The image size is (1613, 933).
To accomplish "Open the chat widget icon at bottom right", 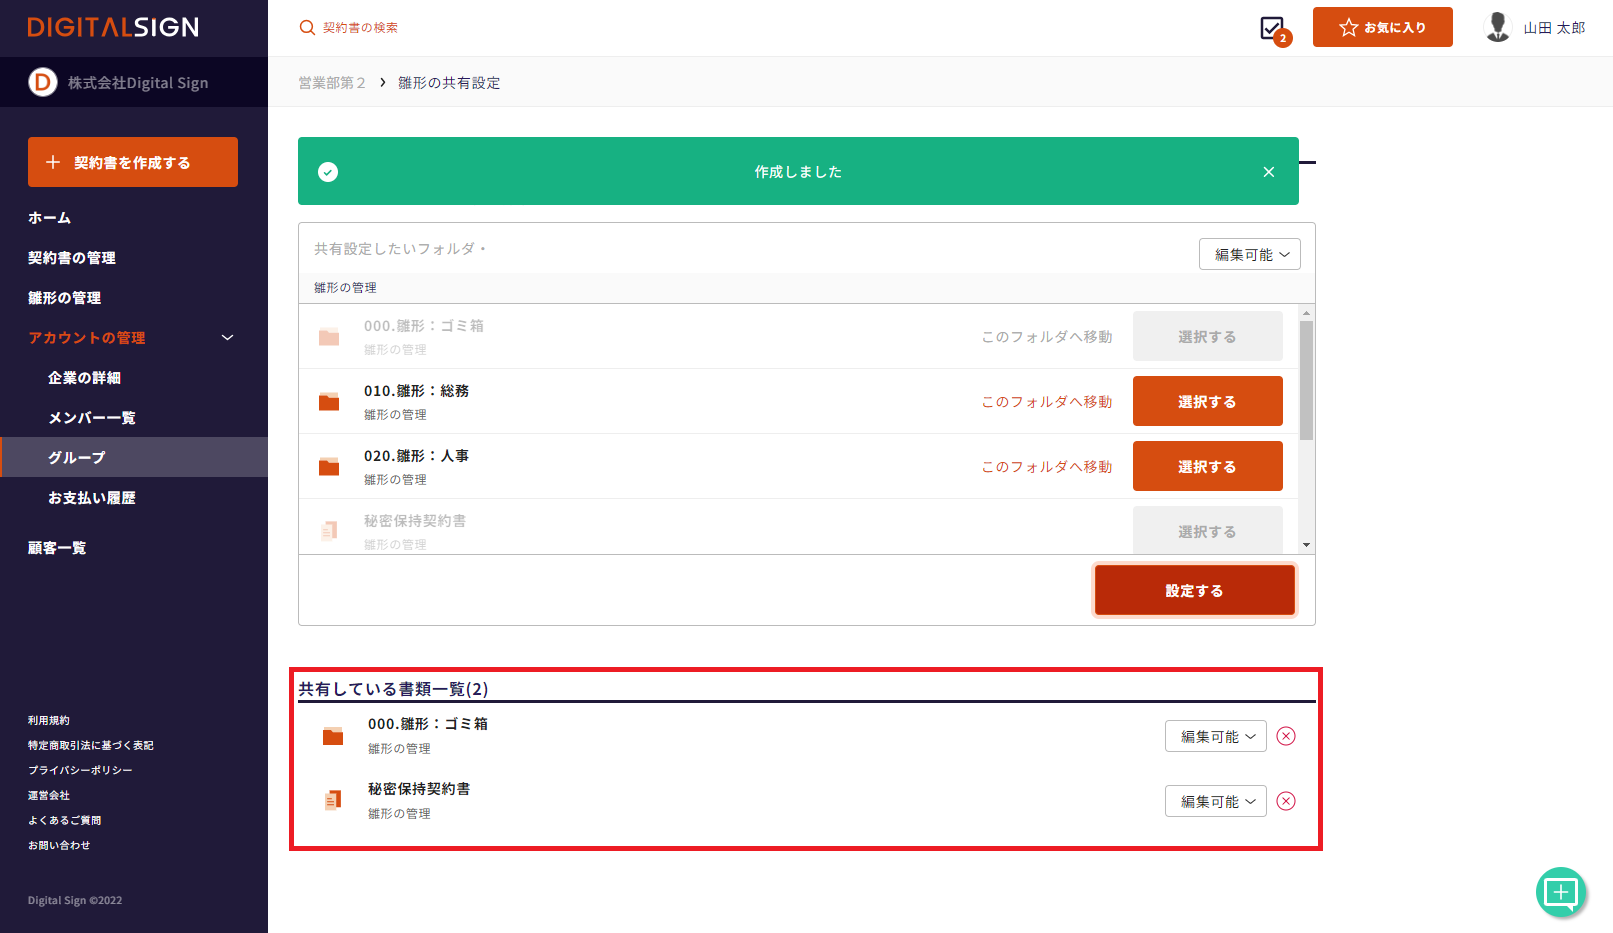I will click(x=1560, y=891).
